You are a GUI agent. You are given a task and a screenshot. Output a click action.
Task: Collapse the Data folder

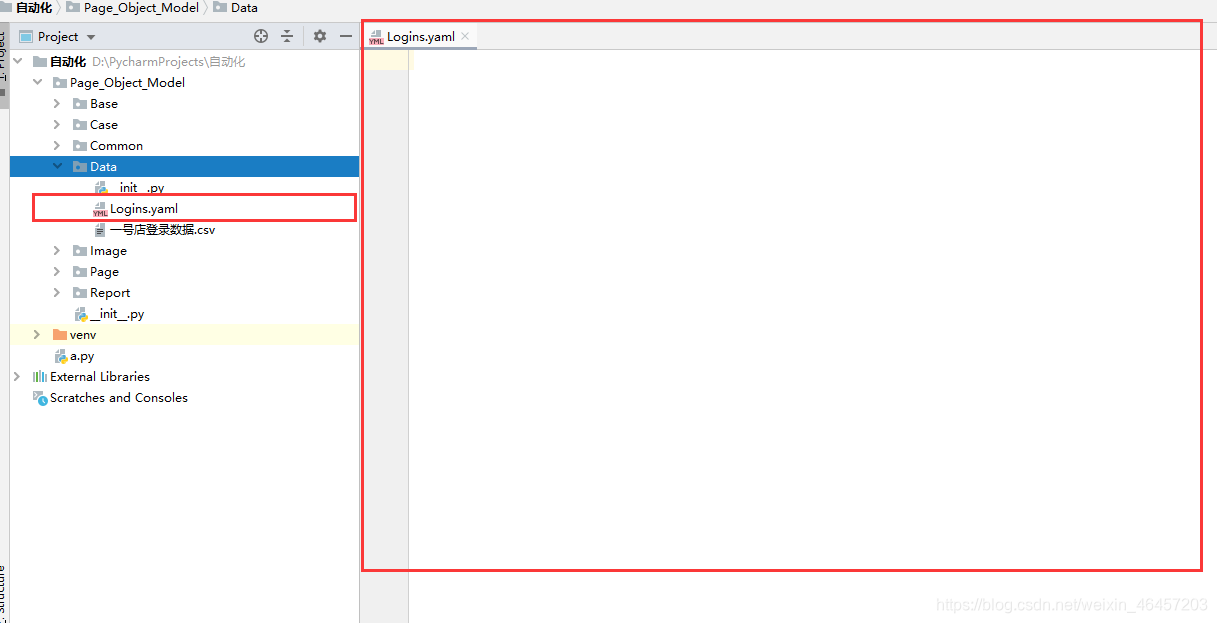tap(57, 167)
